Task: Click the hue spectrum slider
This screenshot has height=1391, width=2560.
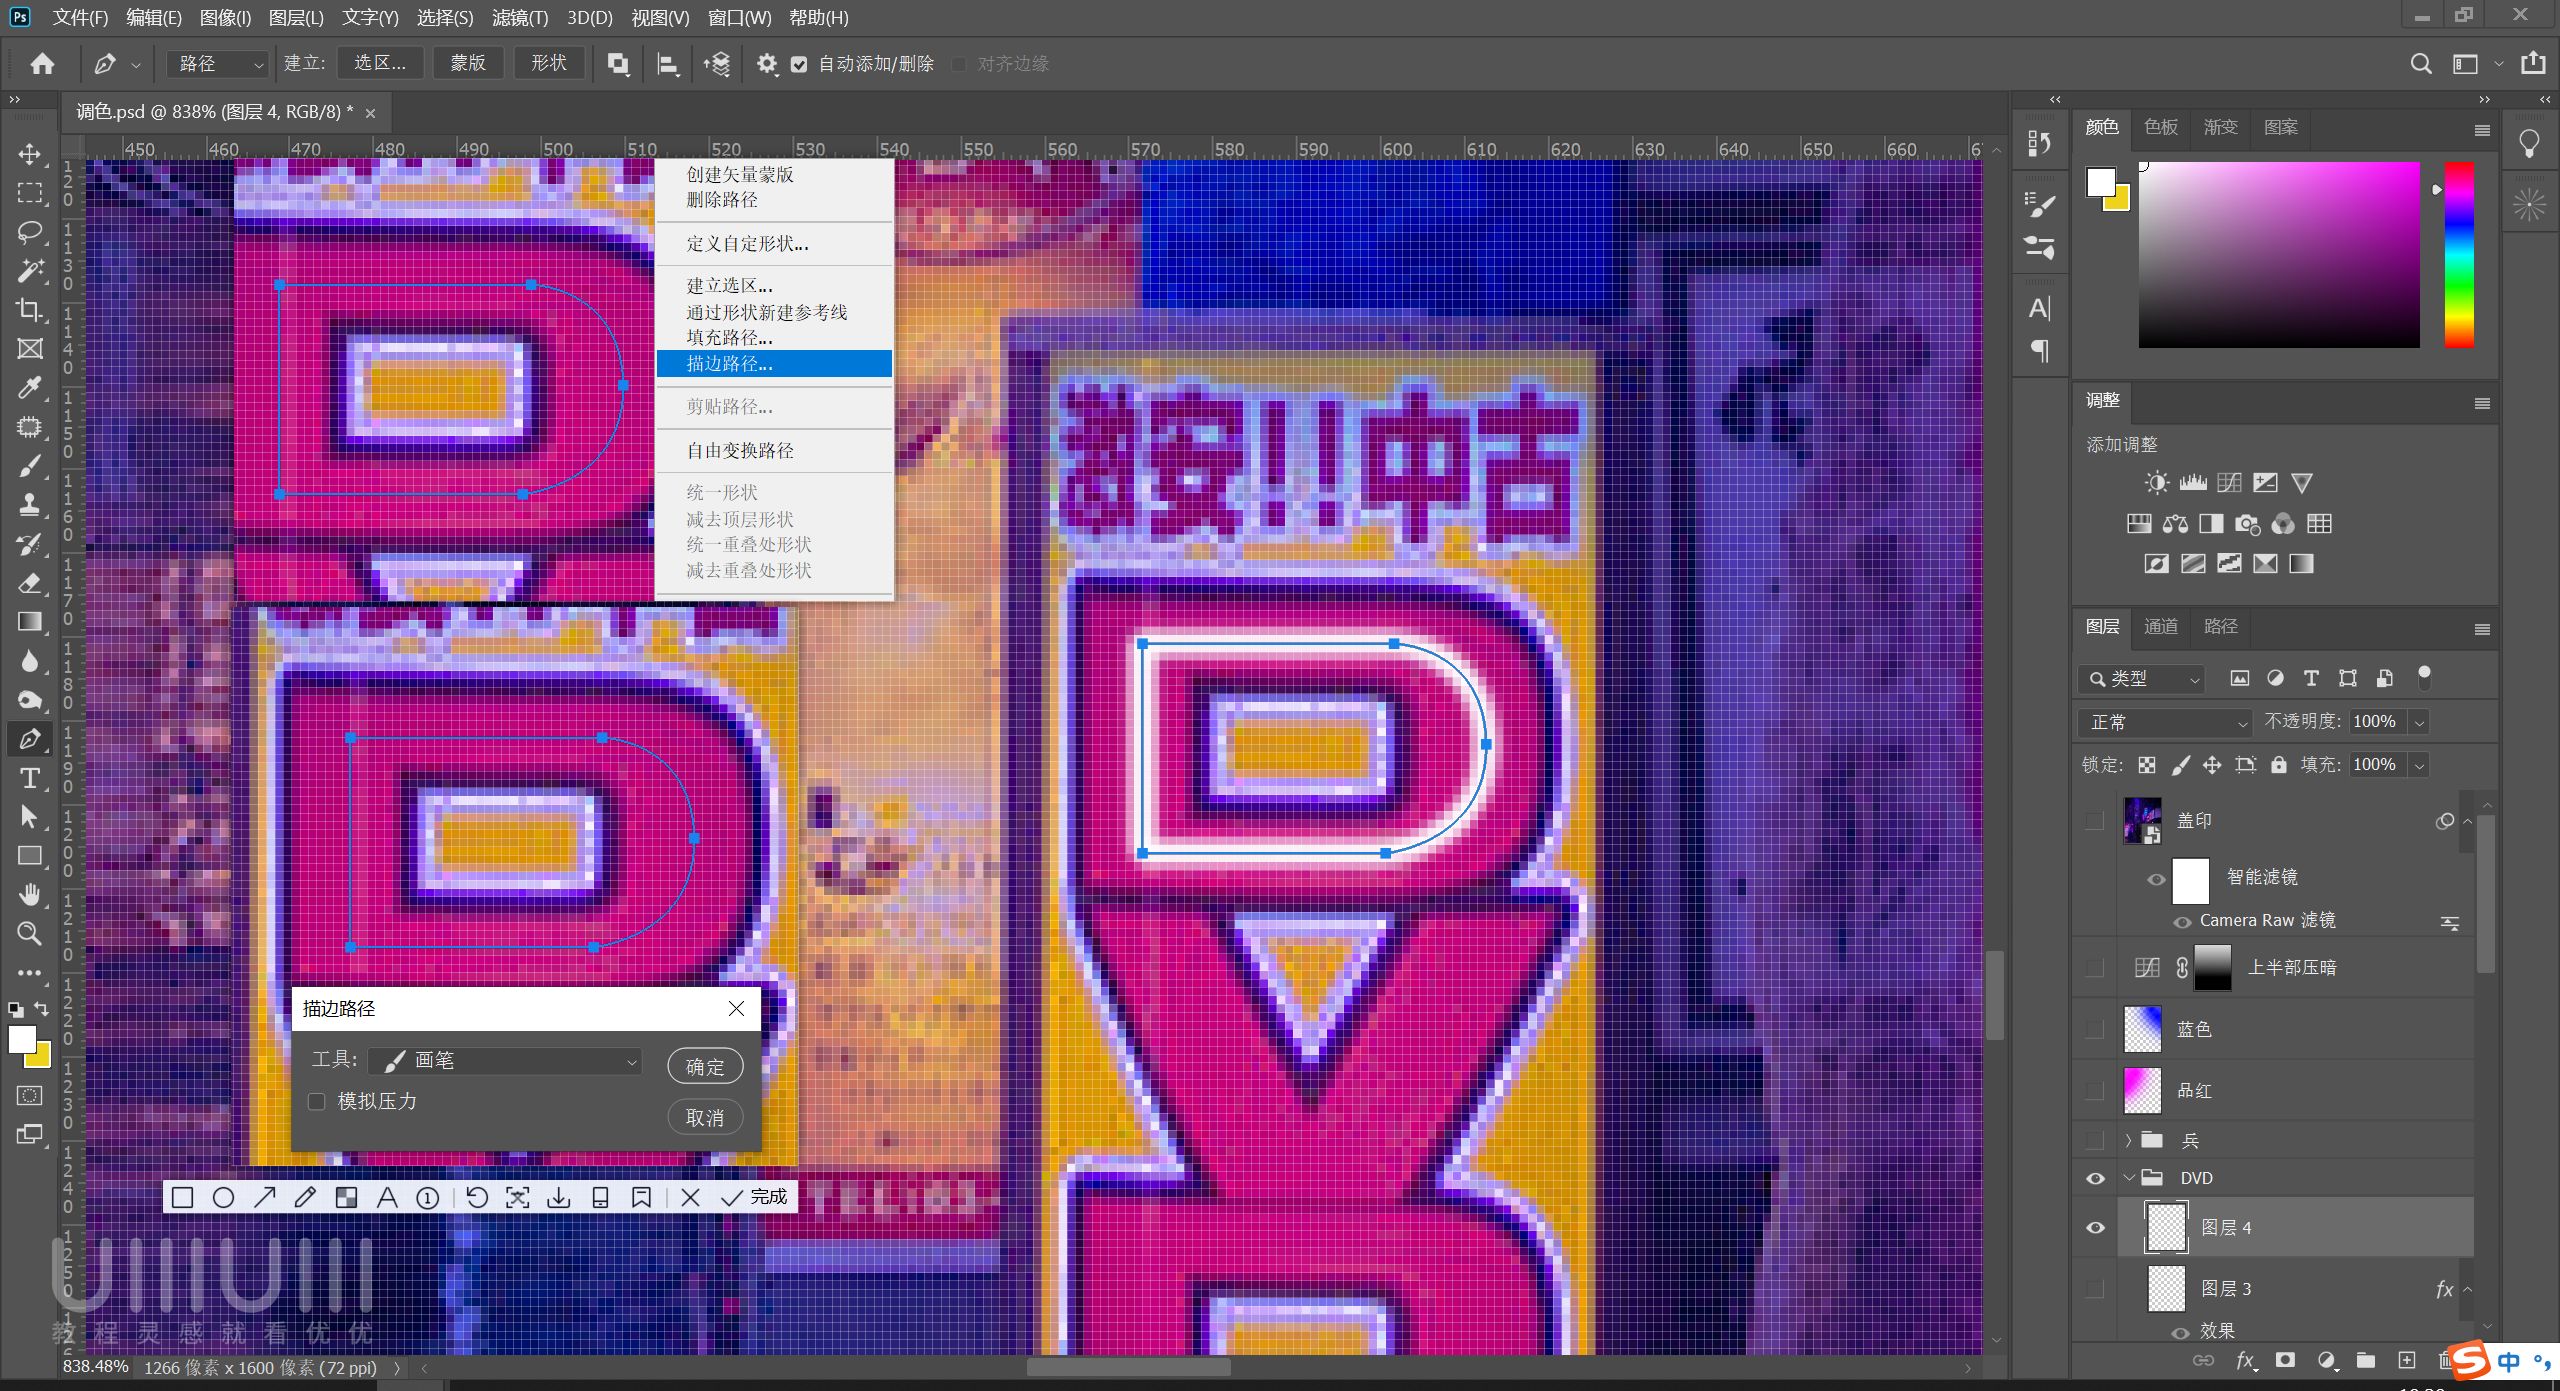Action: (x=2459, y=255)
